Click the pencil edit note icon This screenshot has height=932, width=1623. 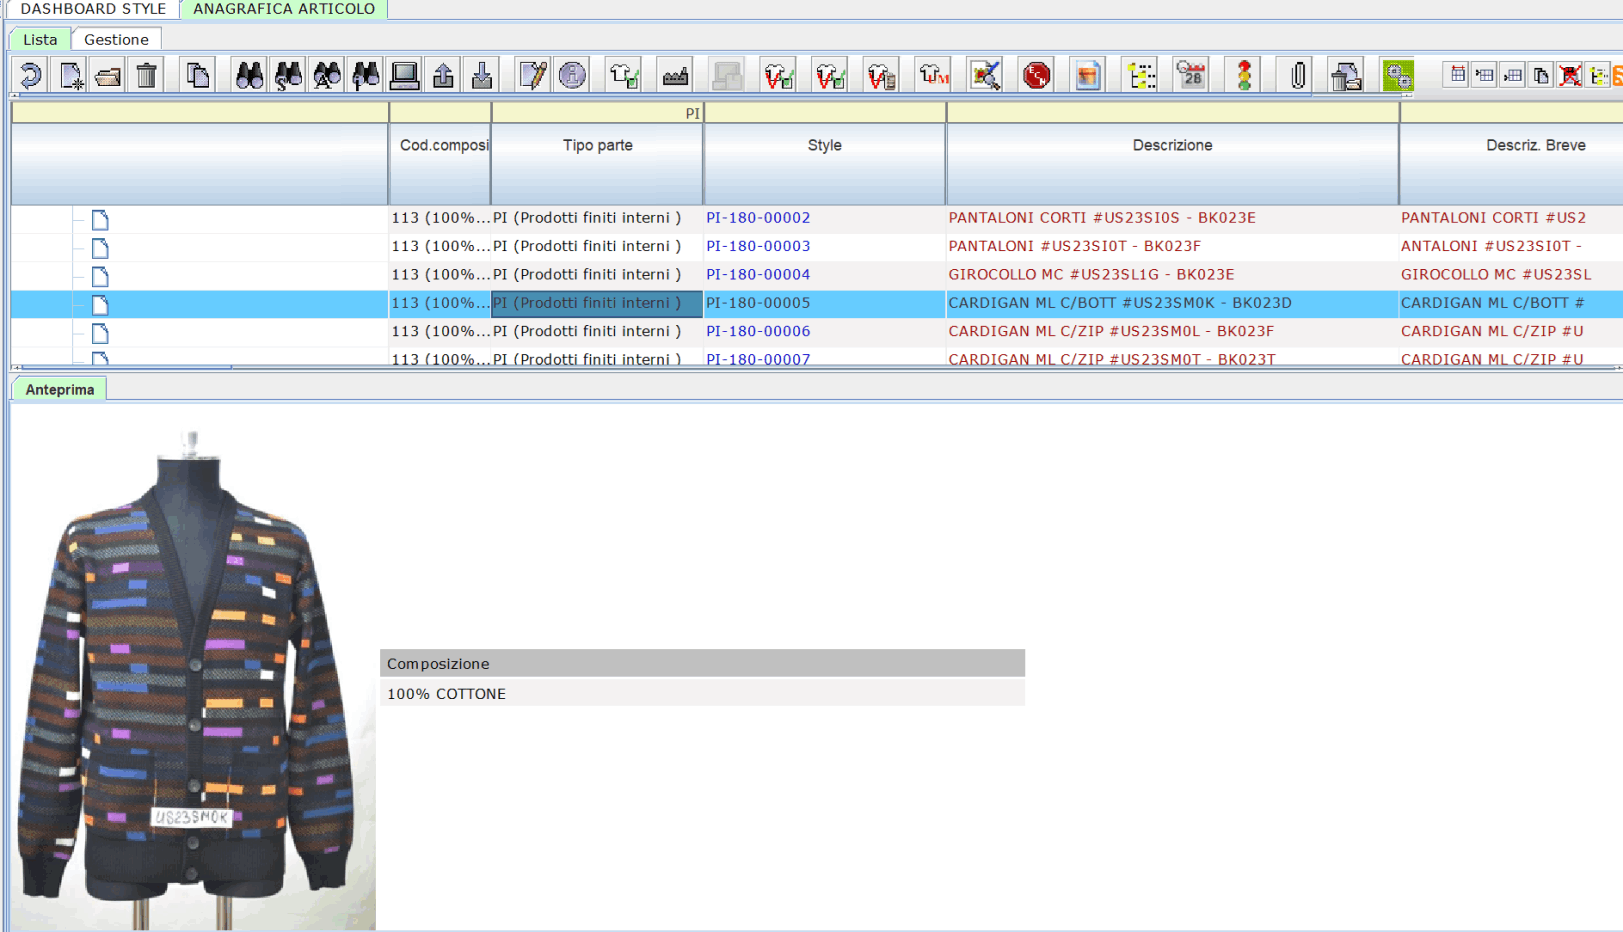tap(532, 75)
